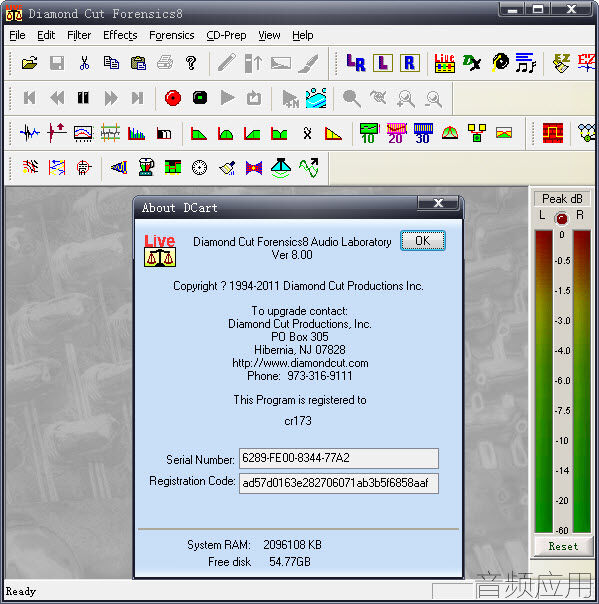Open the File menu
The image size is (599, 604).
click(x=17, y=35)
